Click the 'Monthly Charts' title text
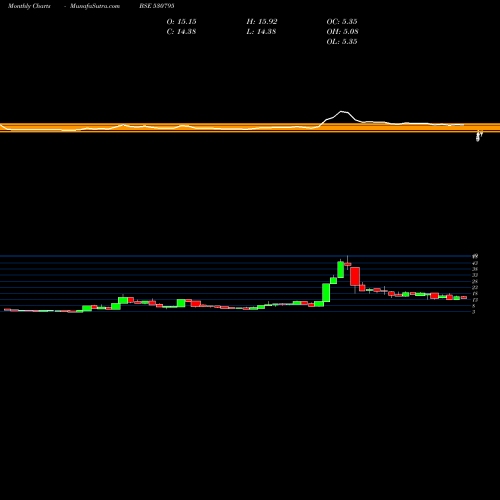Image resolution: width=500 pixels, height=500 pixels. click(29, 6)
